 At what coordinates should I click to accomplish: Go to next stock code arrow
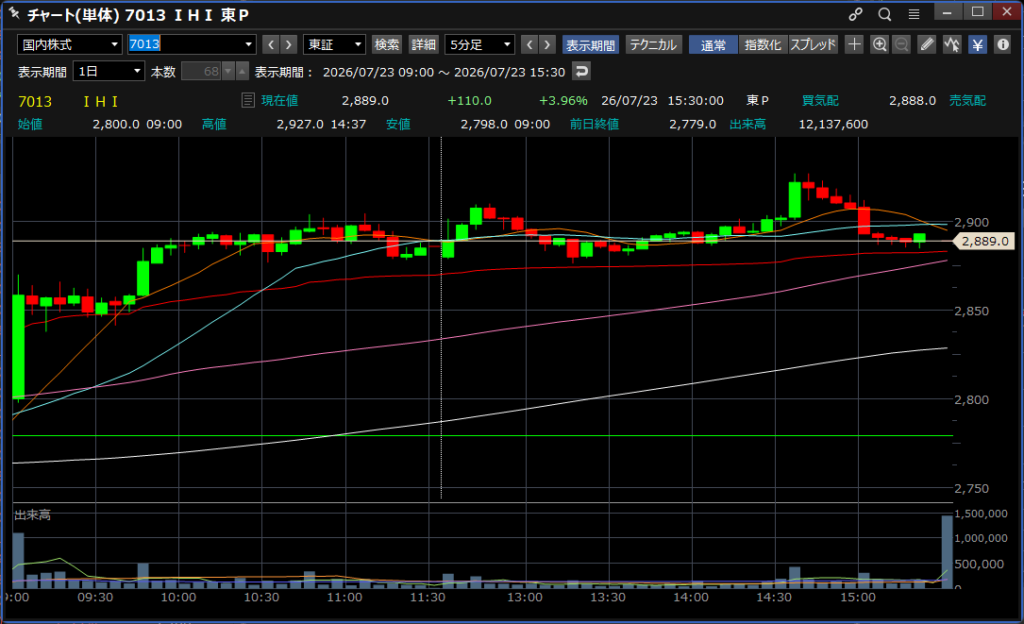coord(289,44)
